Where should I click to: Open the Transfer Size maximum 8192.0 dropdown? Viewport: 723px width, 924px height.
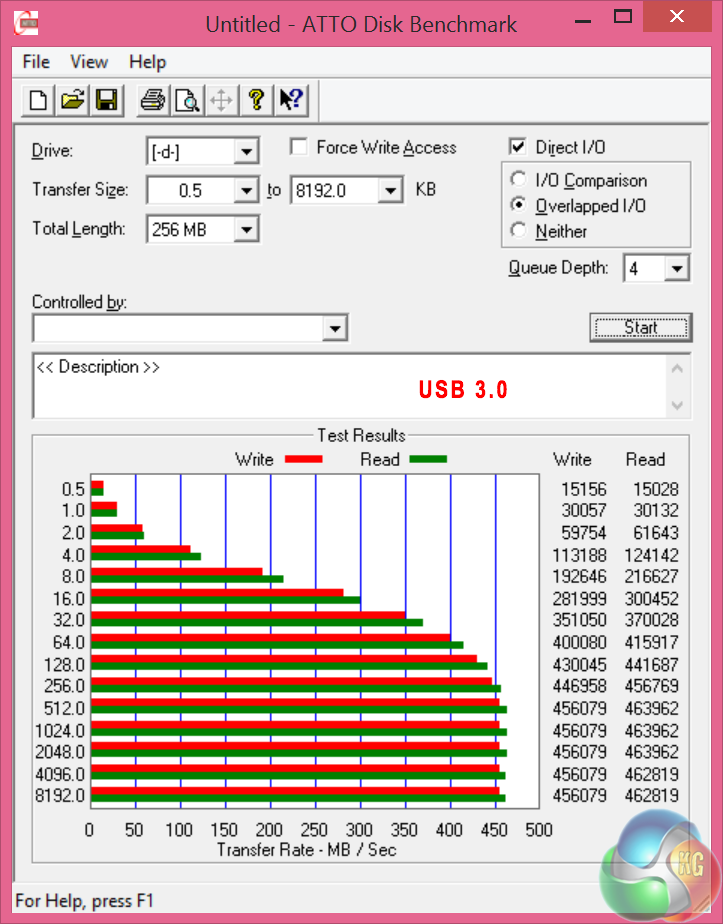[390, 190]
